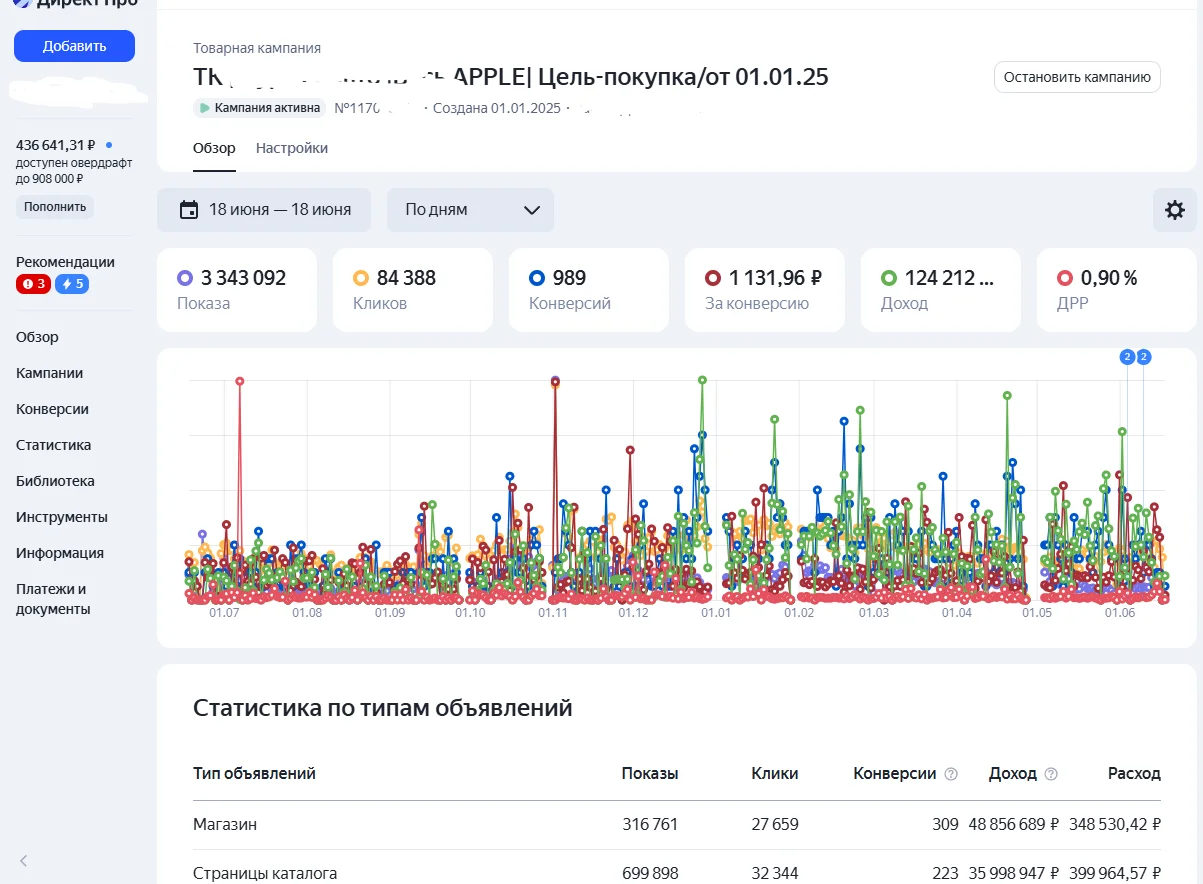Click the value 699 898

pyautogui.click(x=650, y=874)
